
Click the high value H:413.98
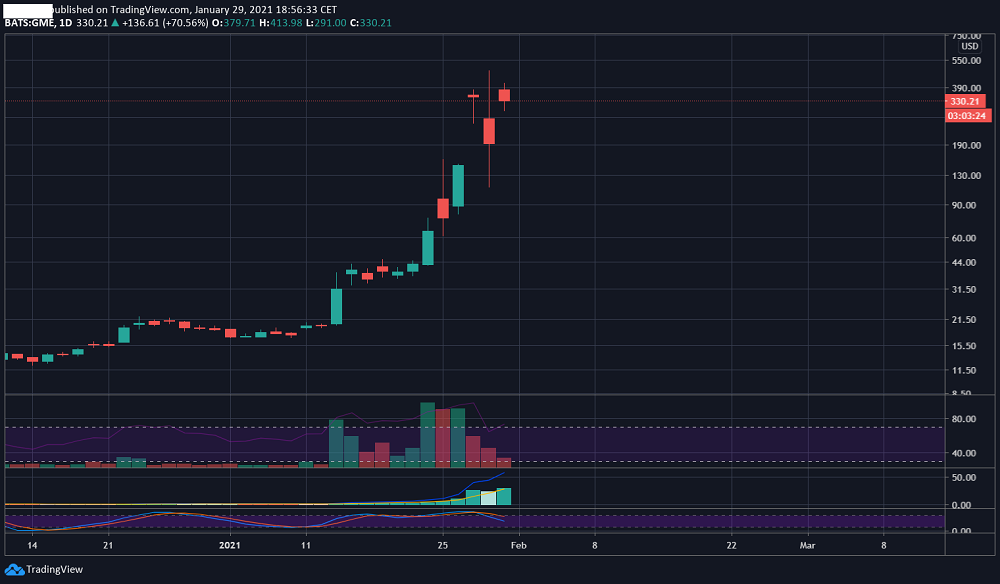coord(281,23)
